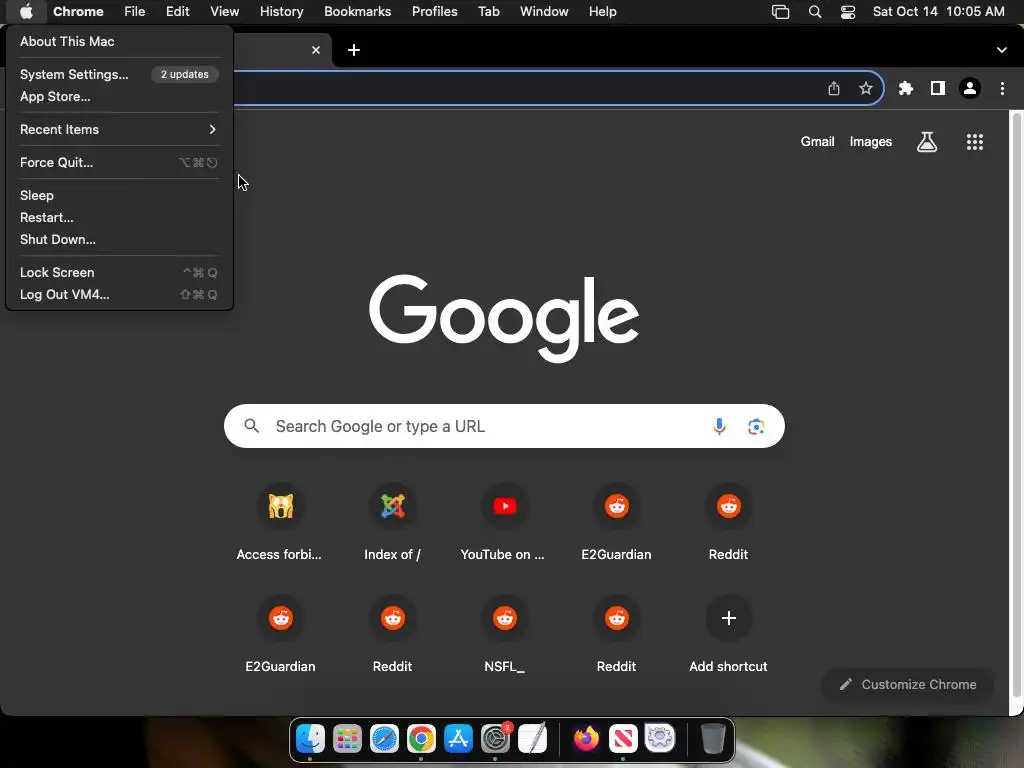1024x768 pixels.
Task: Choose Log Out VM4...
Action: pyautogui.click(x=119, y=295)
